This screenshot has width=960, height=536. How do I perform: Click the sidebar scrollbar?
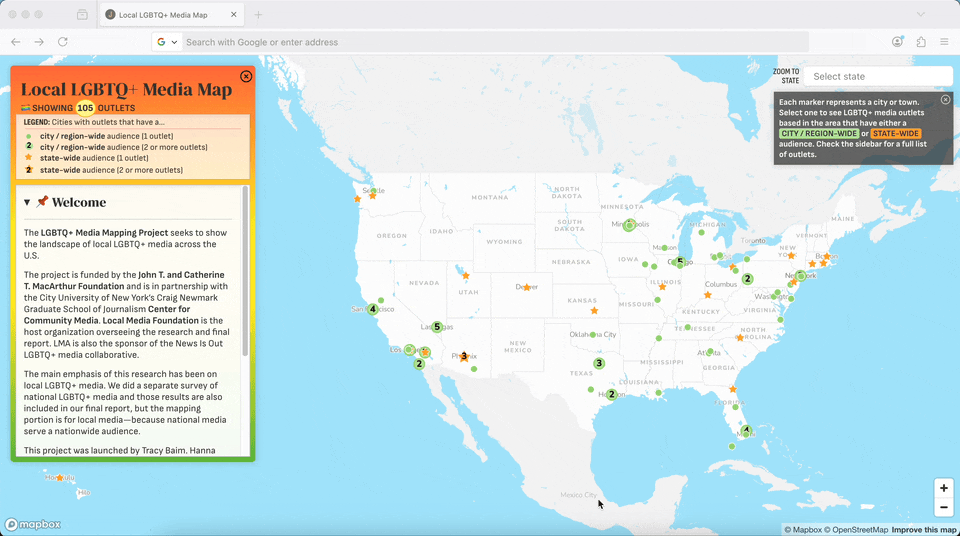246,271
